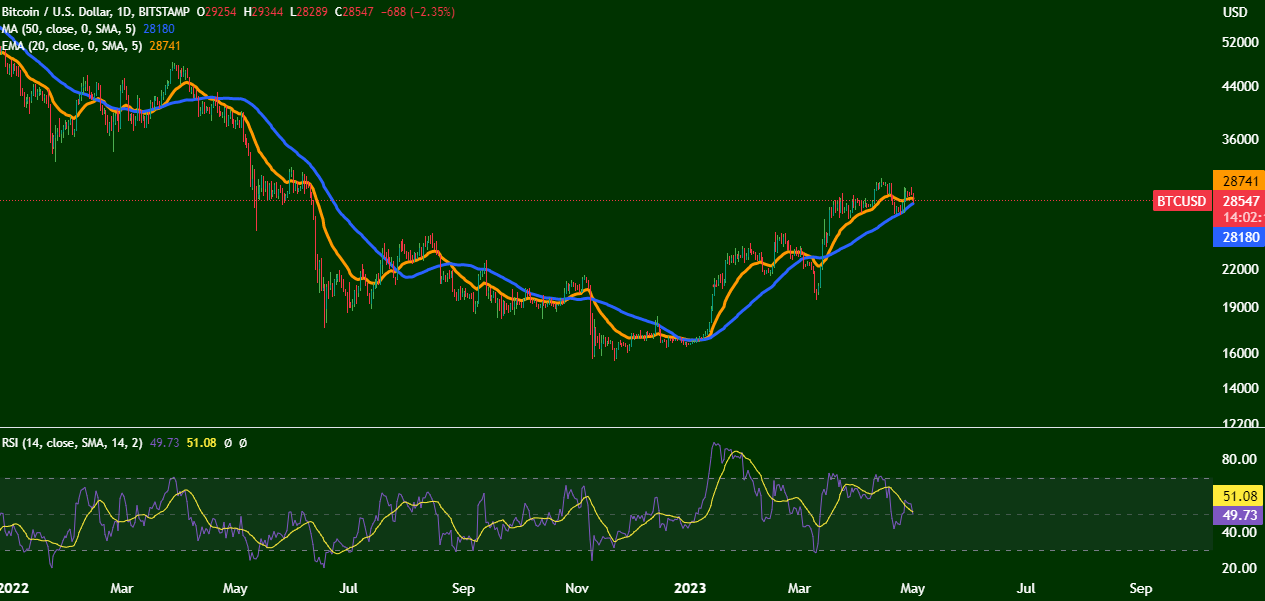Click the 52000 level on the price scale
This screenshot has width=1265, height=601.
click(1238, 43)
